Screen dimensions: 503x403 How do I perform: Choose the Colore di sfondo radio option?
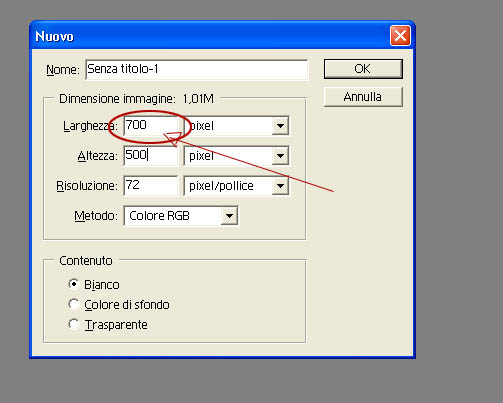(x=73, y=304)
